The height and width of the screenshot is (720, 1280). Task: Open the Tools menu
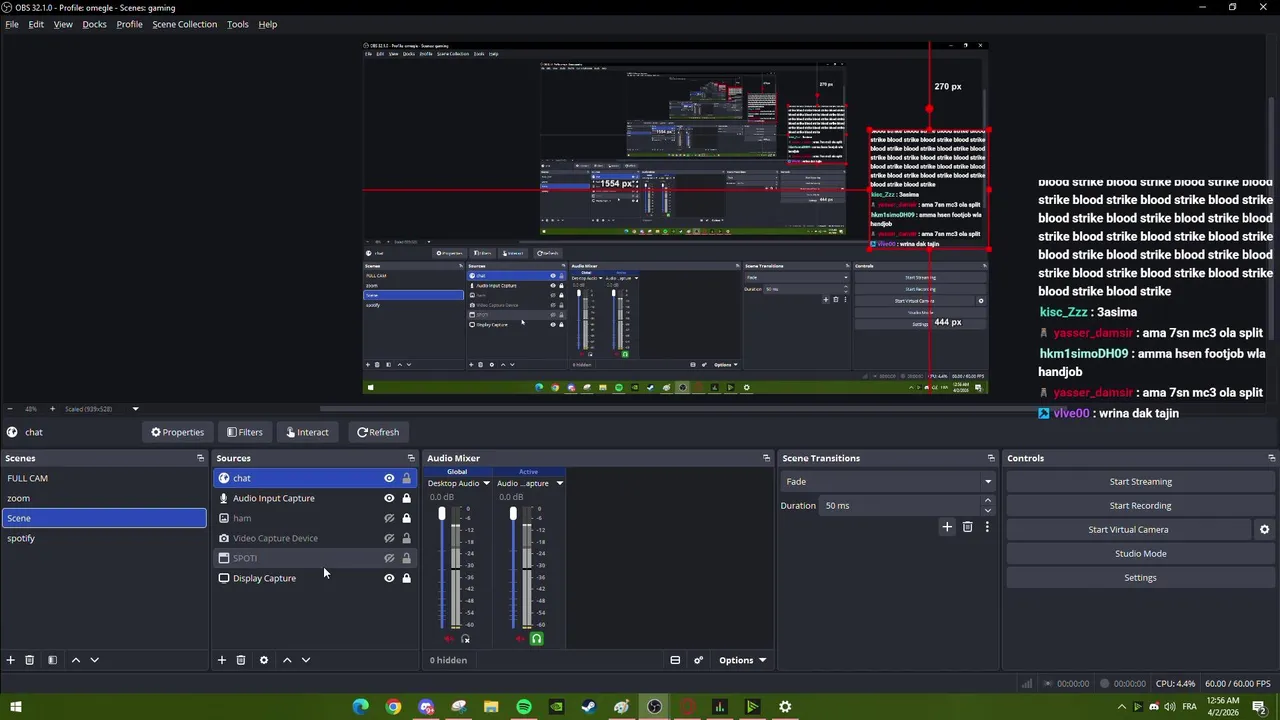[237, 24]
